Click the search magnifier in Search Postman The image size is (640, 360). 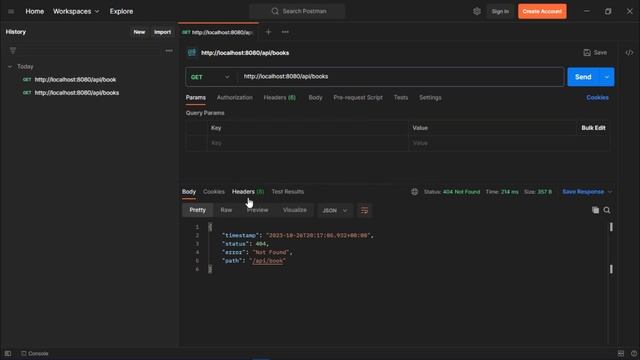275,11
